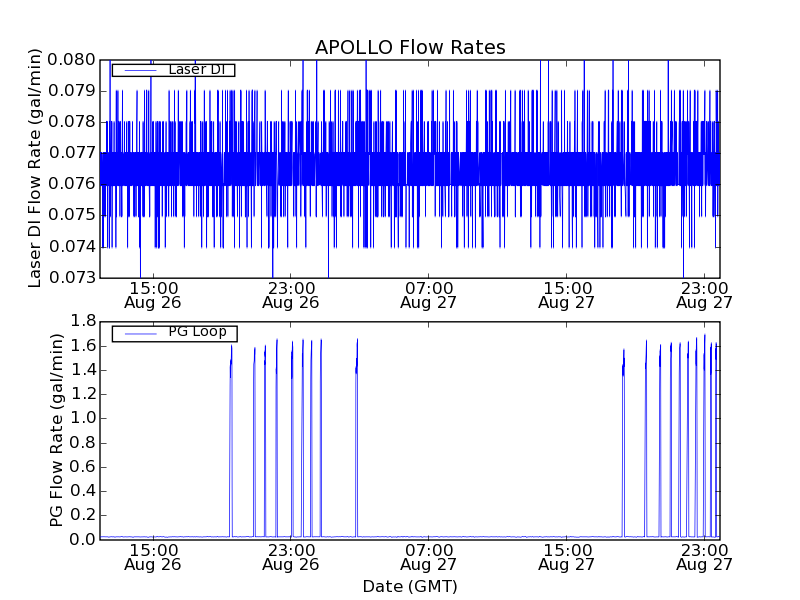The image size is (800, 600).
Task: Click the 1.6 tick label
Action: click(83, 346)
